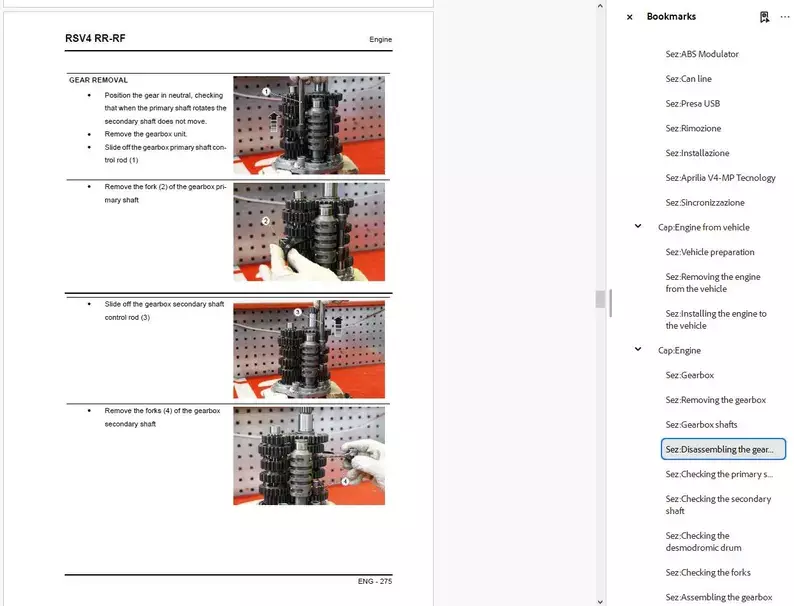Navigate to Sez:Checking the forks

pos(708,573)
